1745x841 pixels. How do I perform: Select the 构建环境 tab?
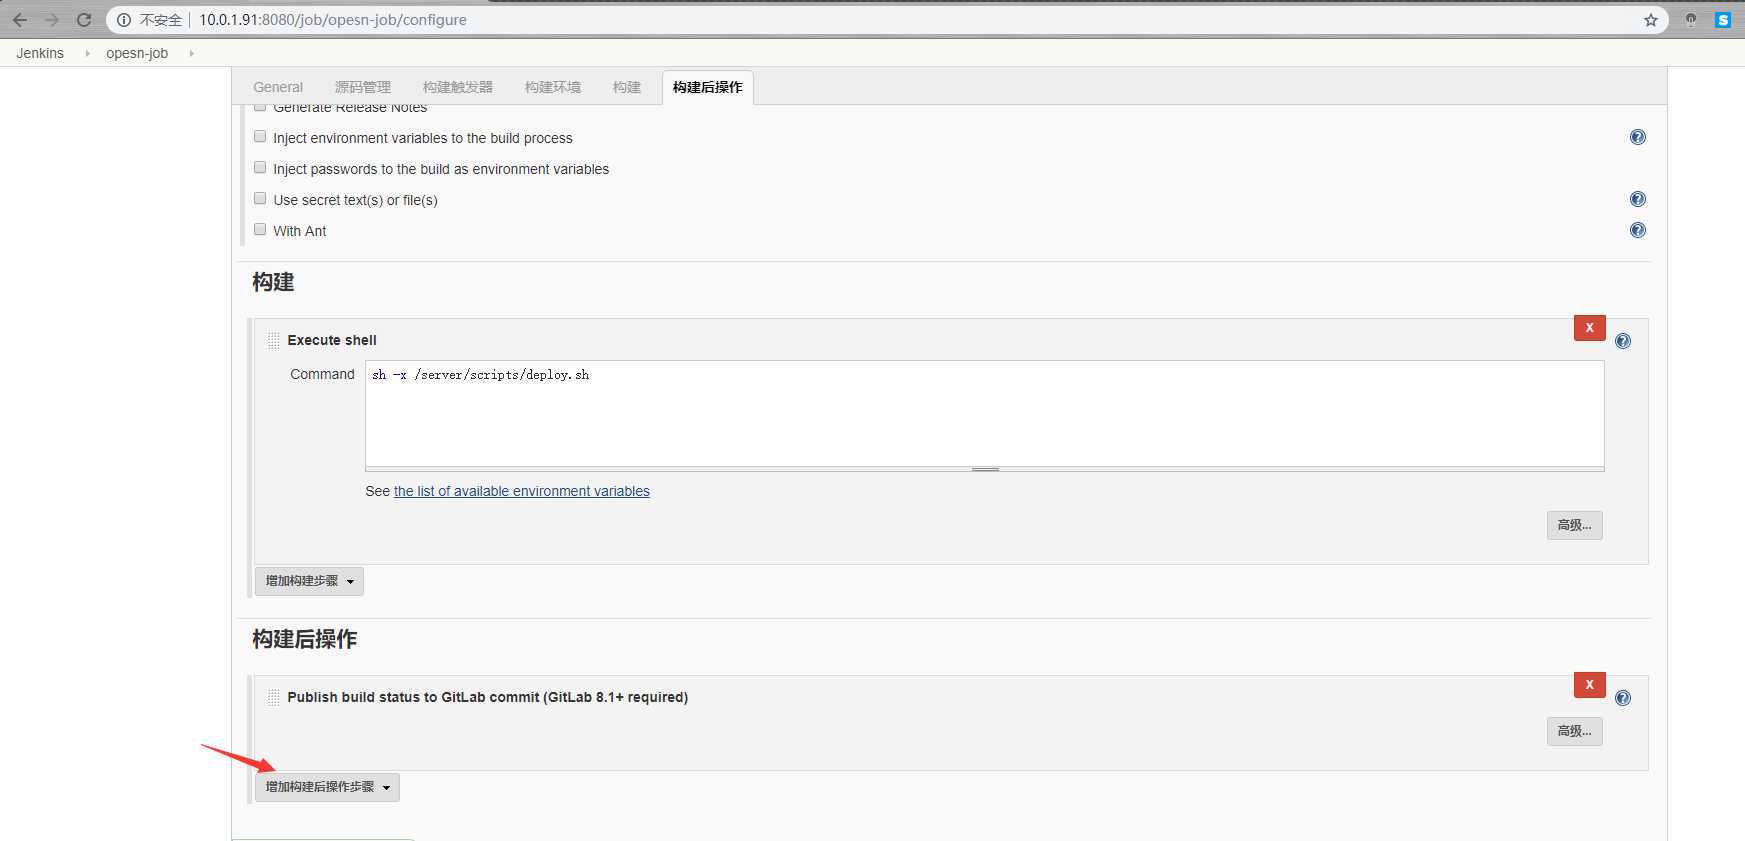(x=553, y=87)
